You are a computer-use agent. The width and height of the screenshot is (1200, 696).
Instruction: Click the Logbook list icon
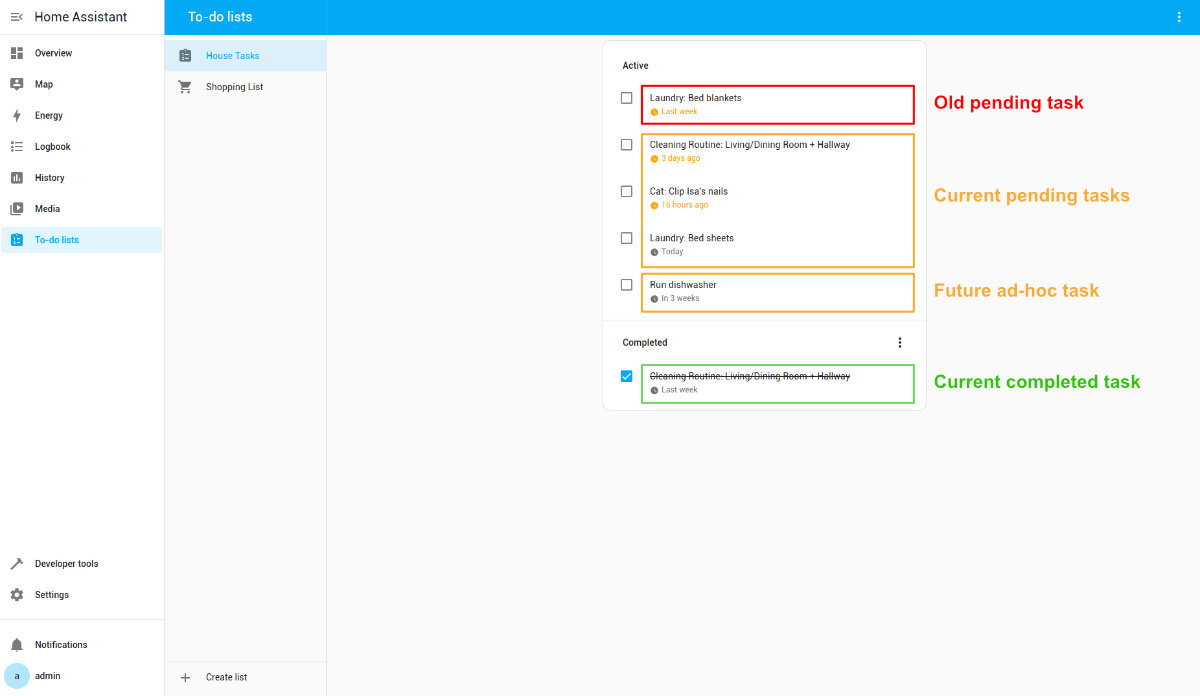(17, 146)
